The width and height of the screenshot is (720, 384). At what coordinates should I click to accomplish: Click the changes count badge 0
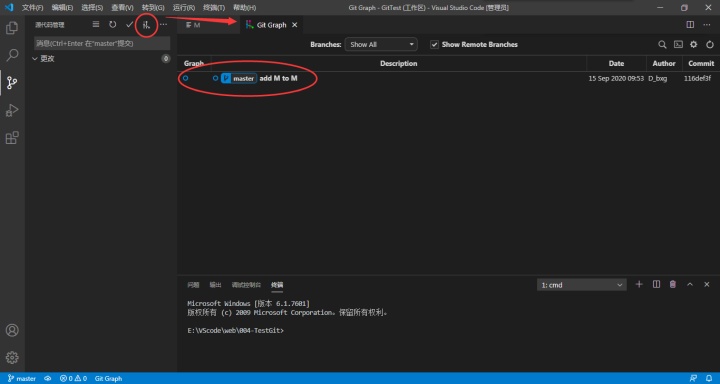[166, 59]
